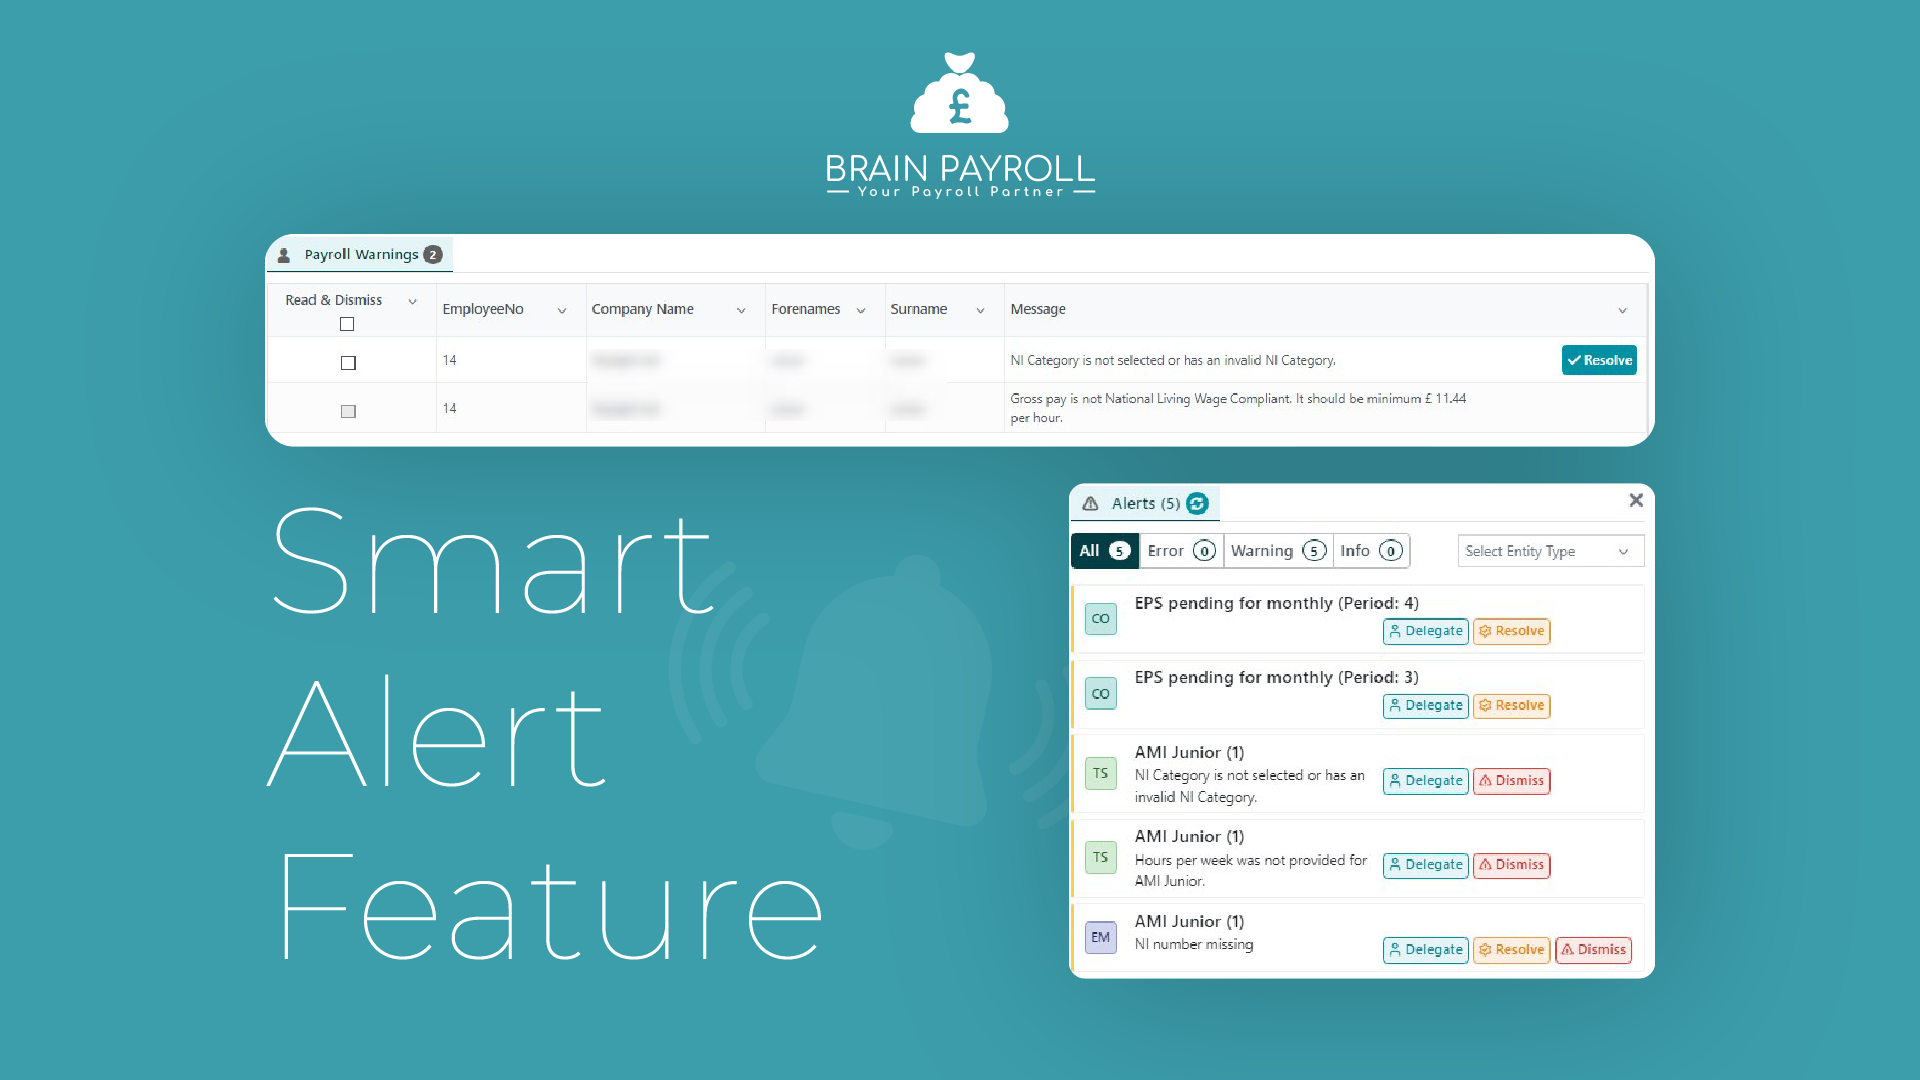
Task: Click the Payroll Warnings panel header icon
Action: (x=289, y=253)
